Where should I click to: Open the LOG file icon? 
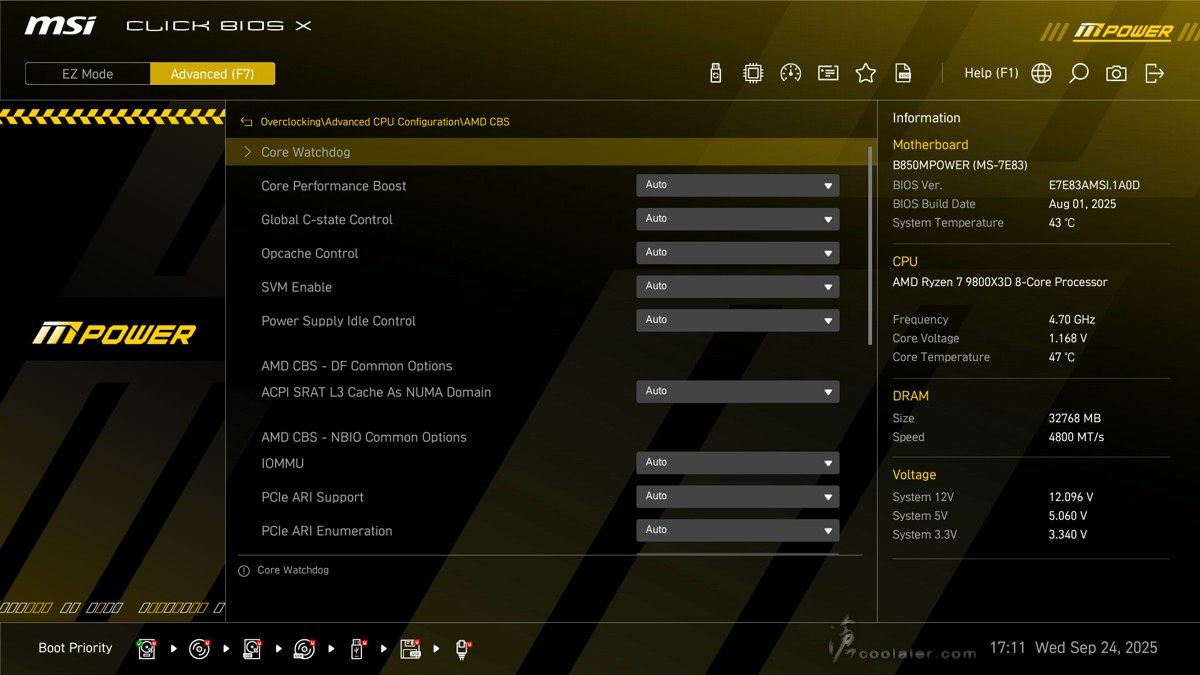pyautogui.click(x=903, y=73)
